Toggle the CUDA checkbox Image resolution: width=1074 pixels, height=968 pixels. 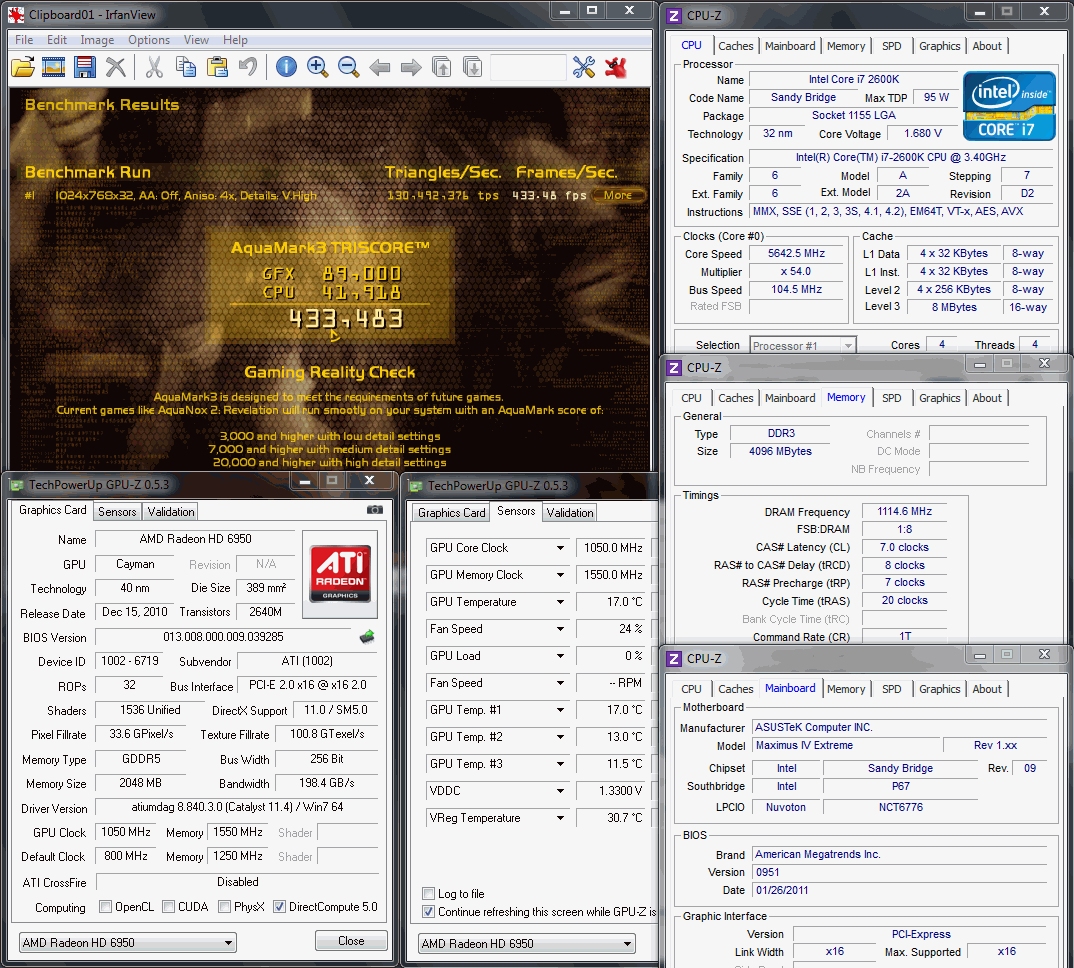(168, 907)
